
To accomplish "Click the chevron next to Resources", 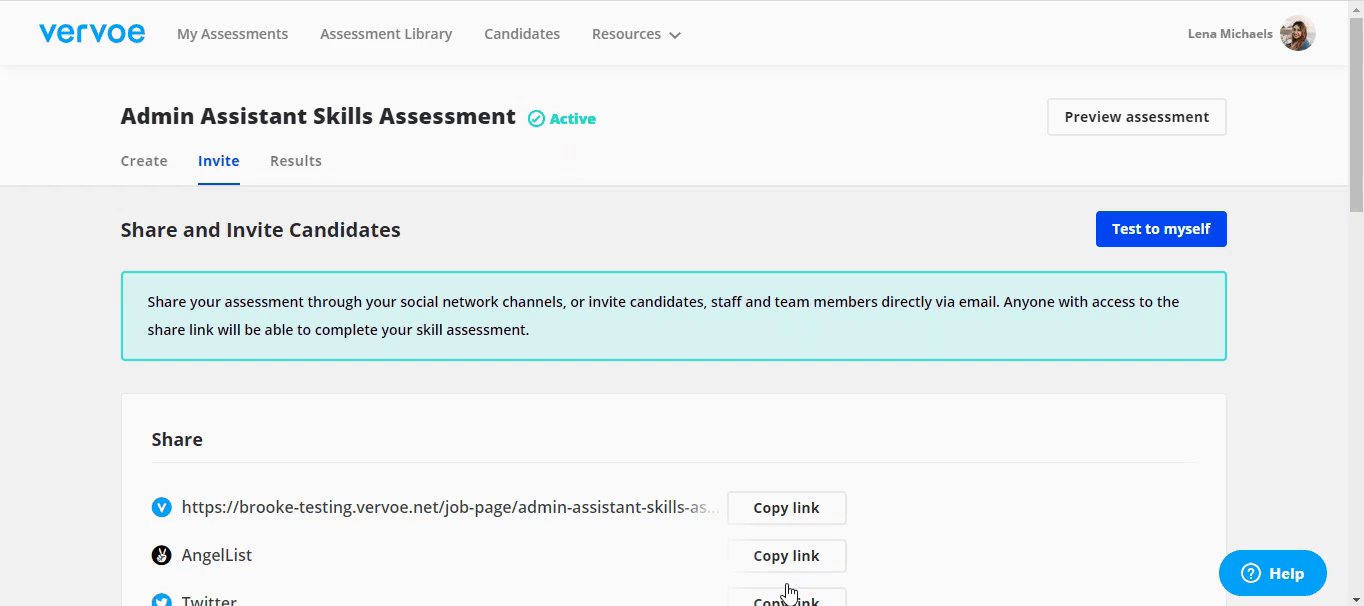I will tap(675, 35).
